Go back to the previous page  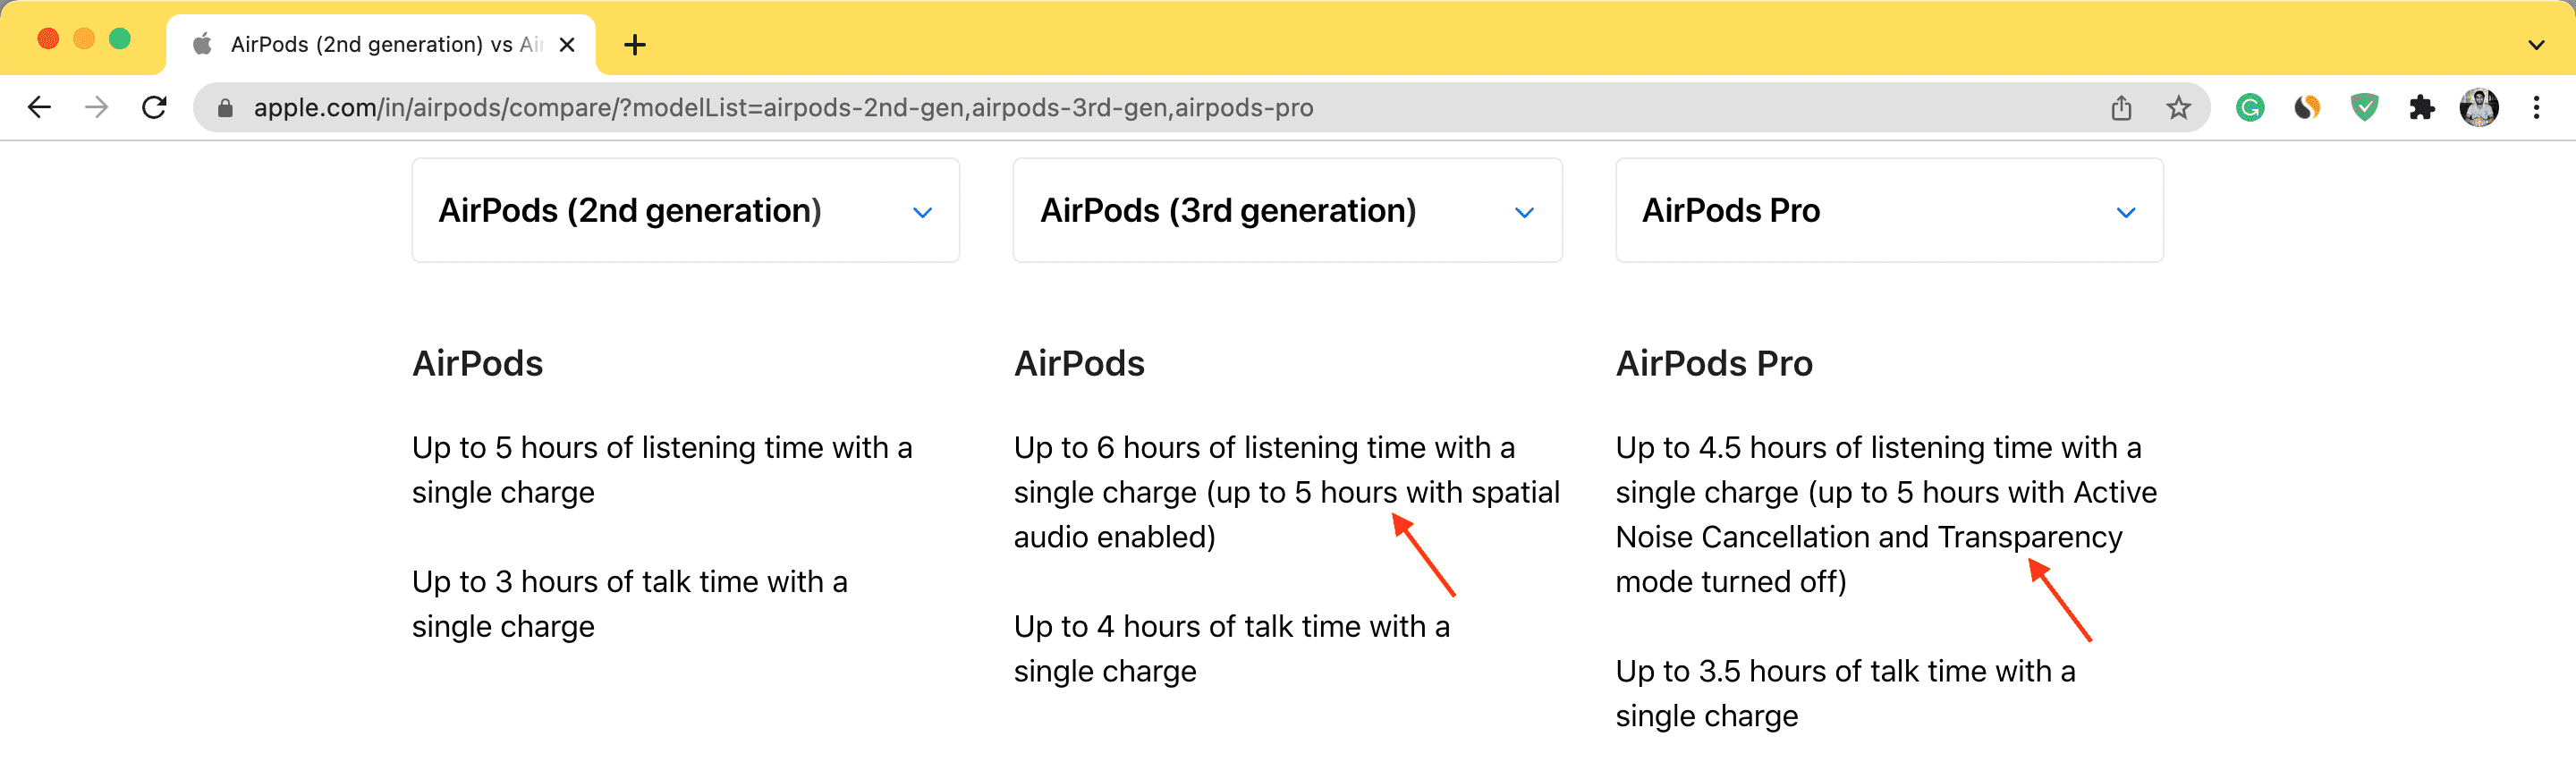[39, 107]
